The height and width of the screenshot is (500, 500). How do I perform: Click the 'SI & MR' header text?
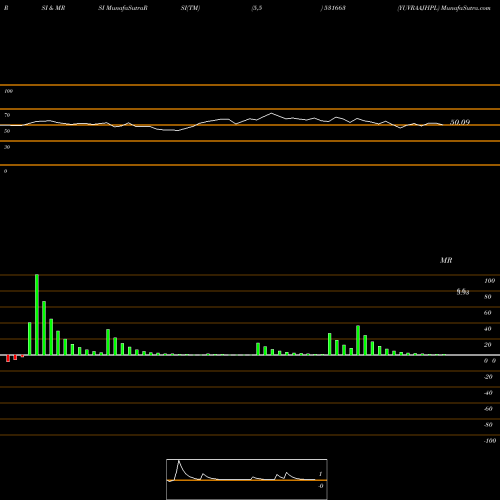point(53,8)
